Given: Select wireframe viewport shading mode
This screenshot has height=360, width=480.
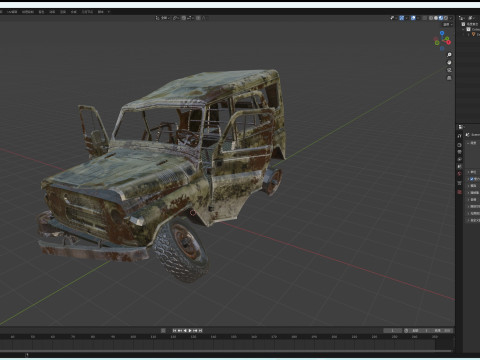Looking at the screenshot, I should pos(431,18).
